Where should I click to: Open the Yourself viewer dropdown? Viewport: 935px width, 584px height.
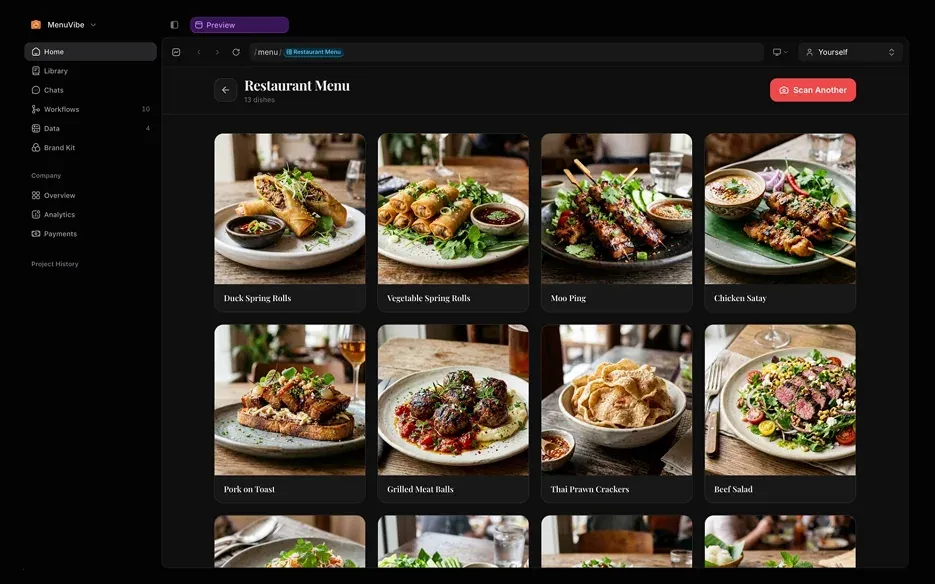pos(848,51)
